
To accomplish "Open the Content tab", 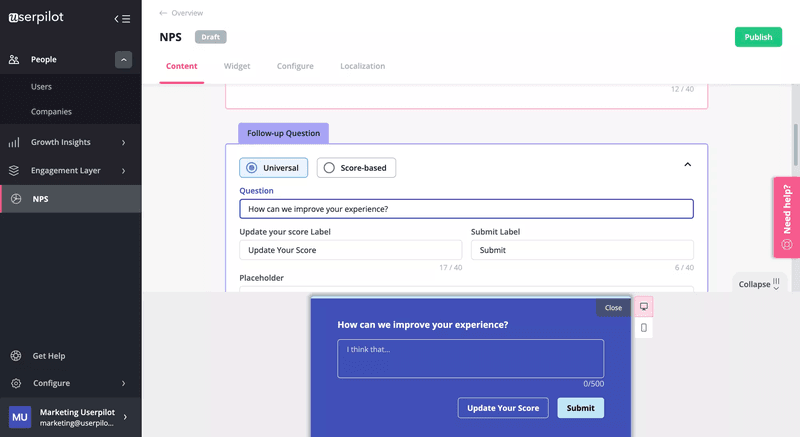I will [182, 66].
